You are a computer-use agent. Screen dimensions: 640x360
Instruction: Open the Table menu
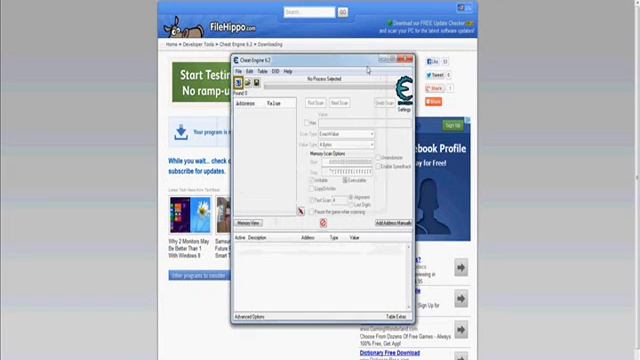pos(262,71)
